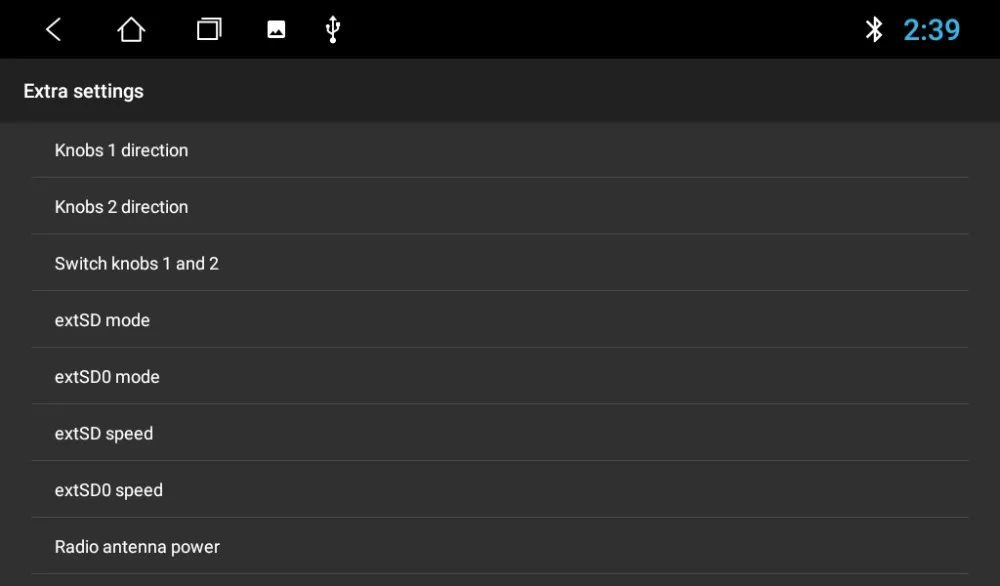Open Knobs 2 direction setting

pyautogui.click(x=500, y=207)
